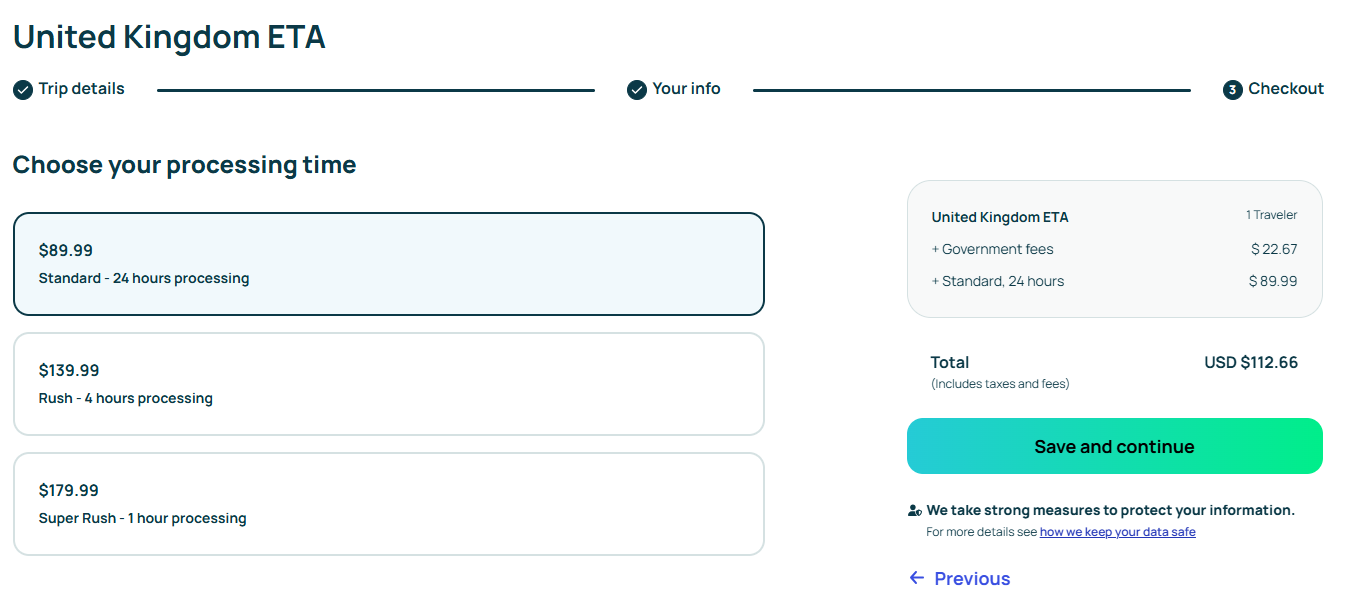
Task: Click the $89.99 Standard price label
Action: pyautogui.click(x=66, y=251)
